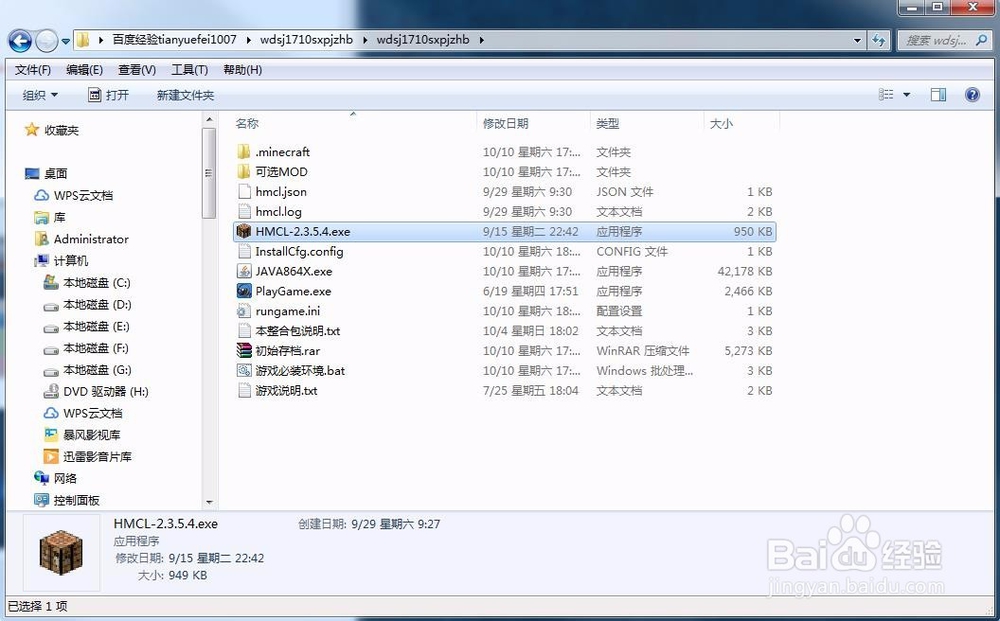Viewport: 1000px width, 621px height.
Task: Click the blue help question mark icon
Action: [x=973, y=95]
